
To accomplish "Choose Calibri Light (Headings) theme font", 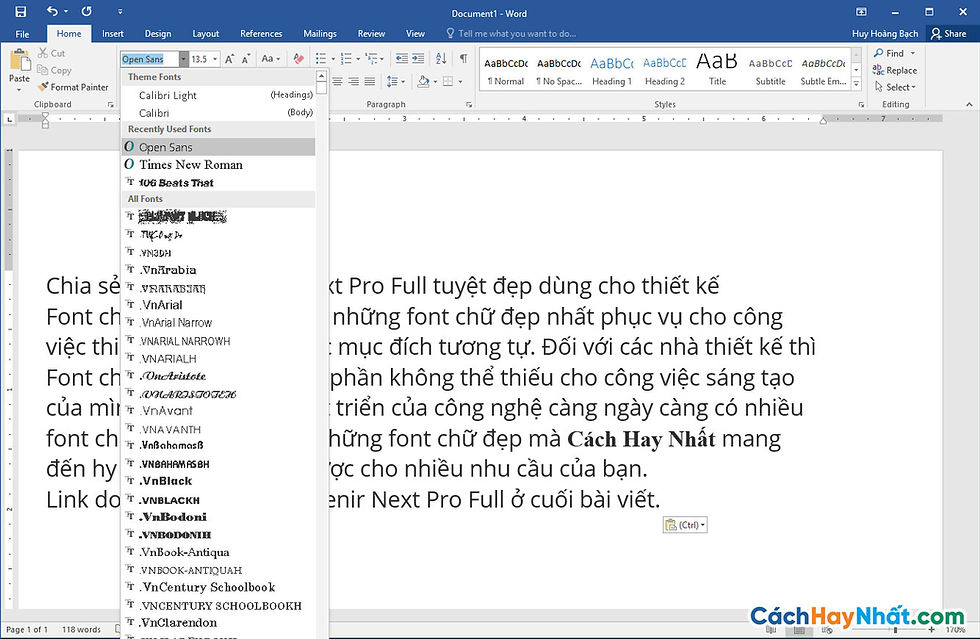I will [218, 95].
